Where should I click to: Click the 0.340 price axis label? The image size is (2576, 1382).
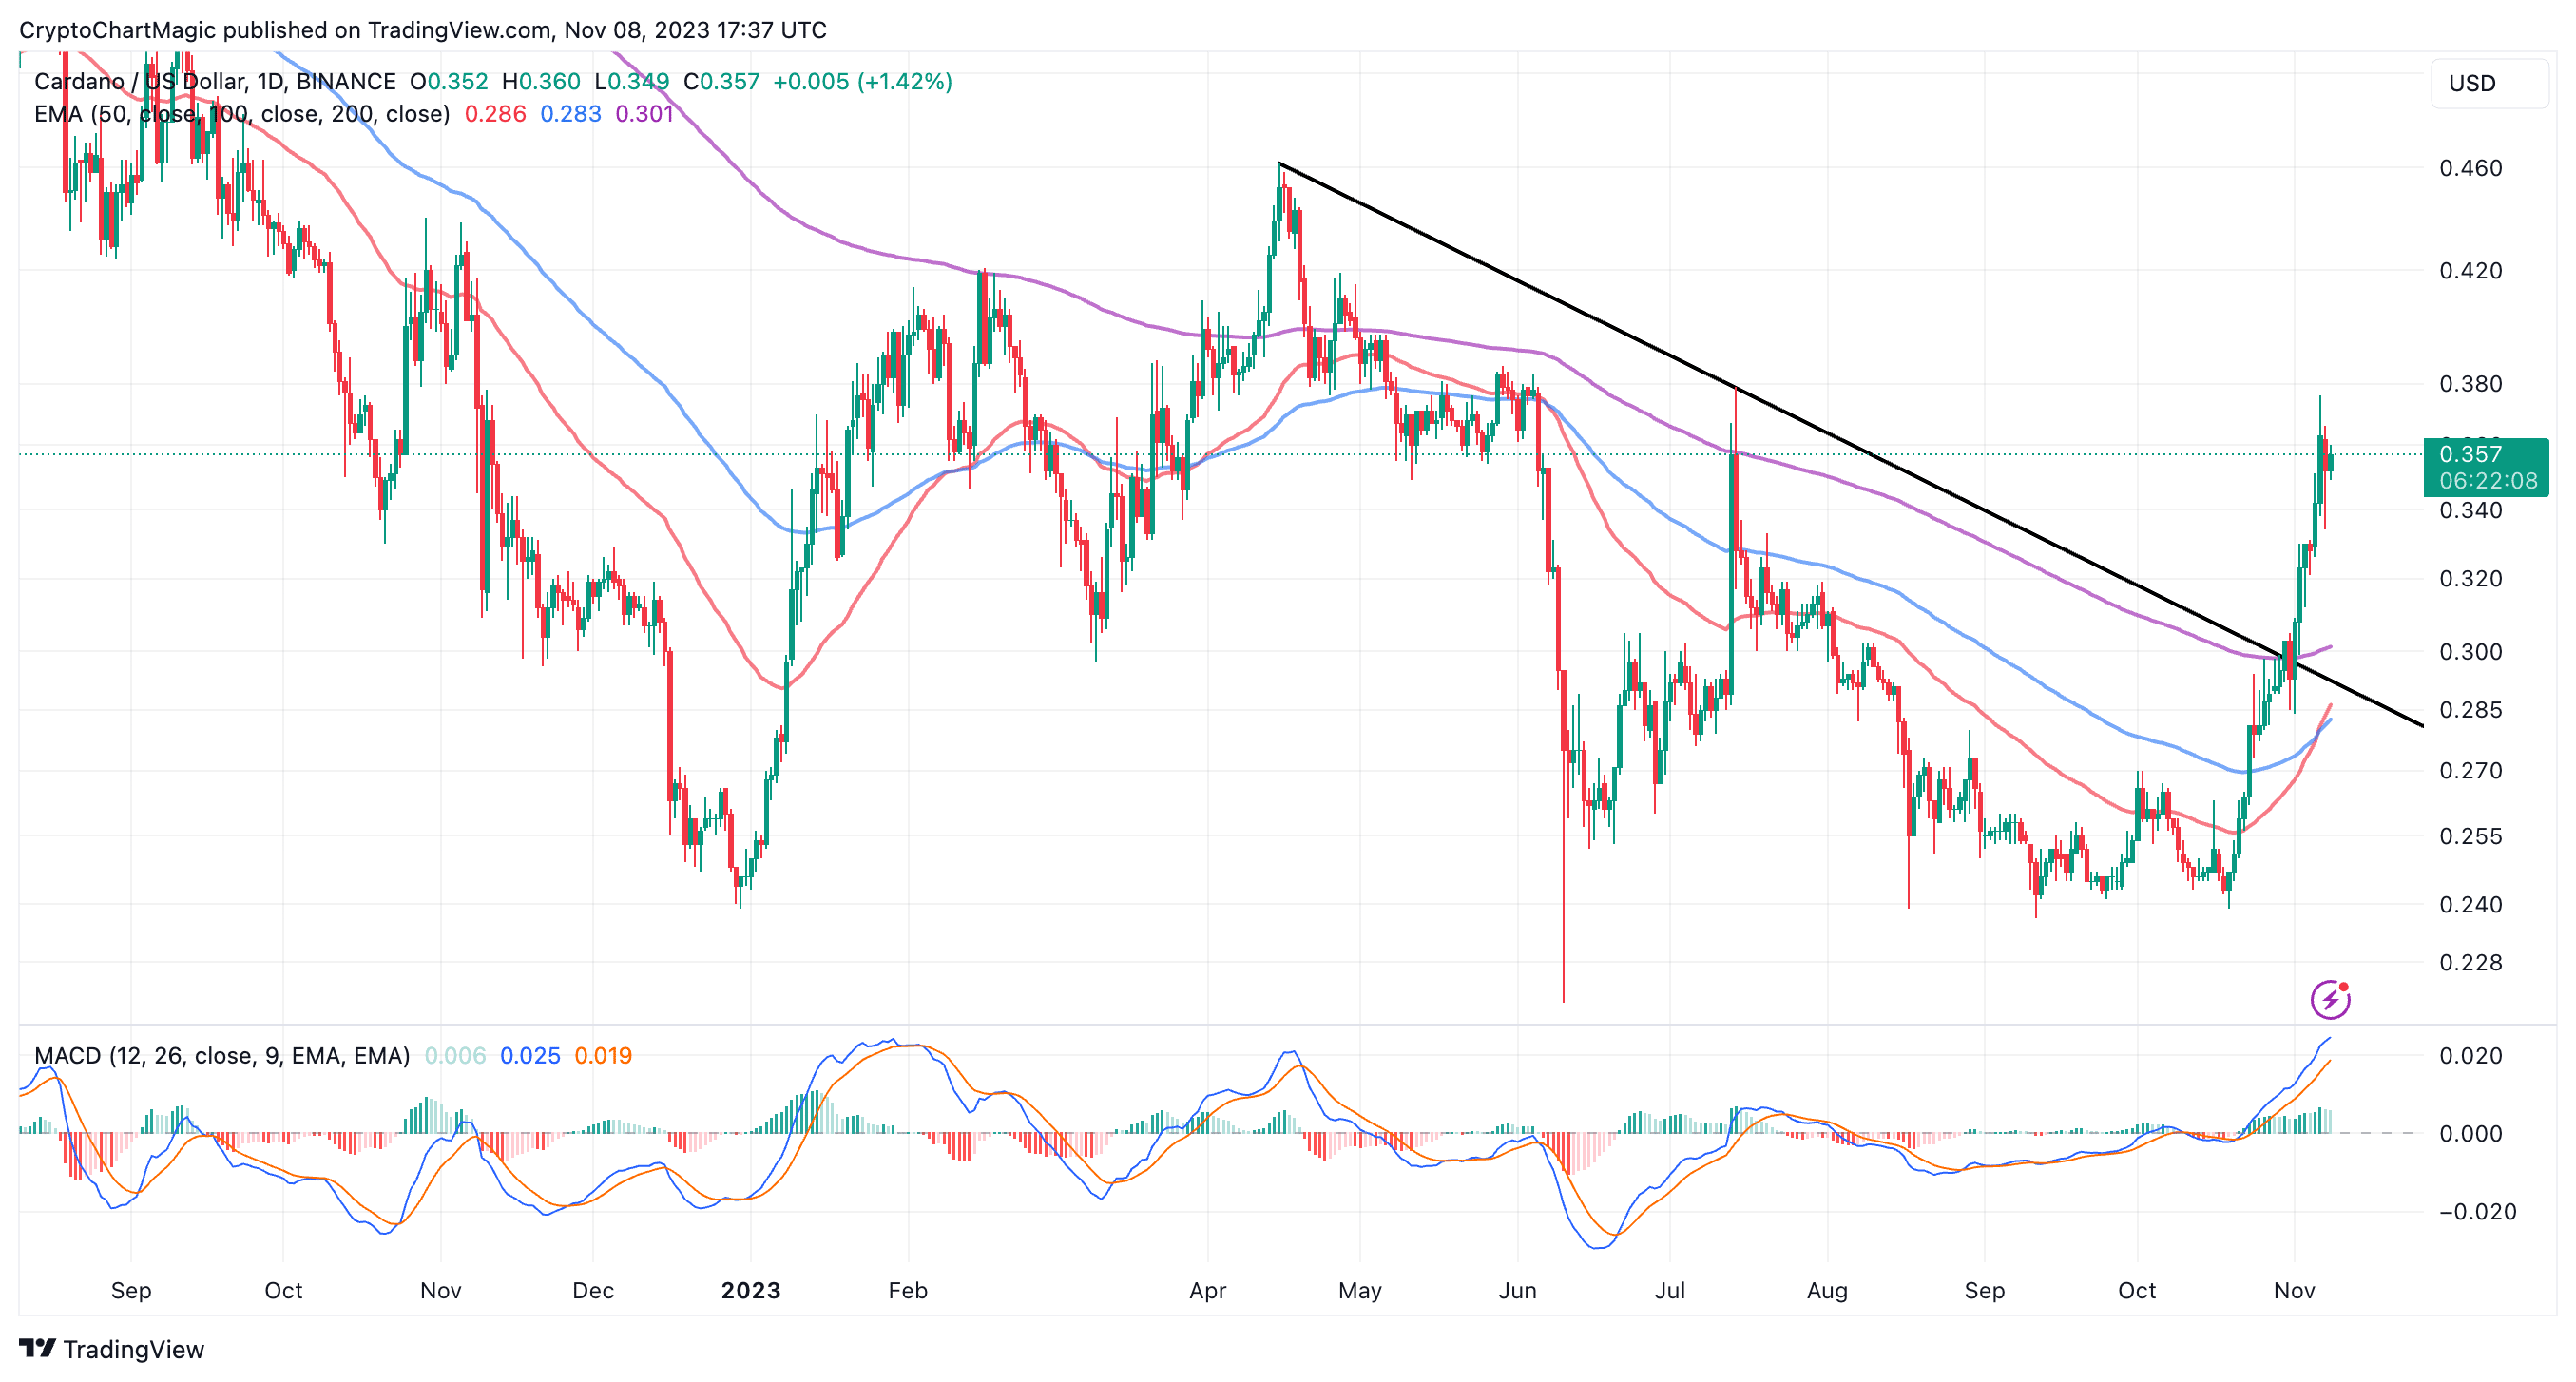[2470, 511]
